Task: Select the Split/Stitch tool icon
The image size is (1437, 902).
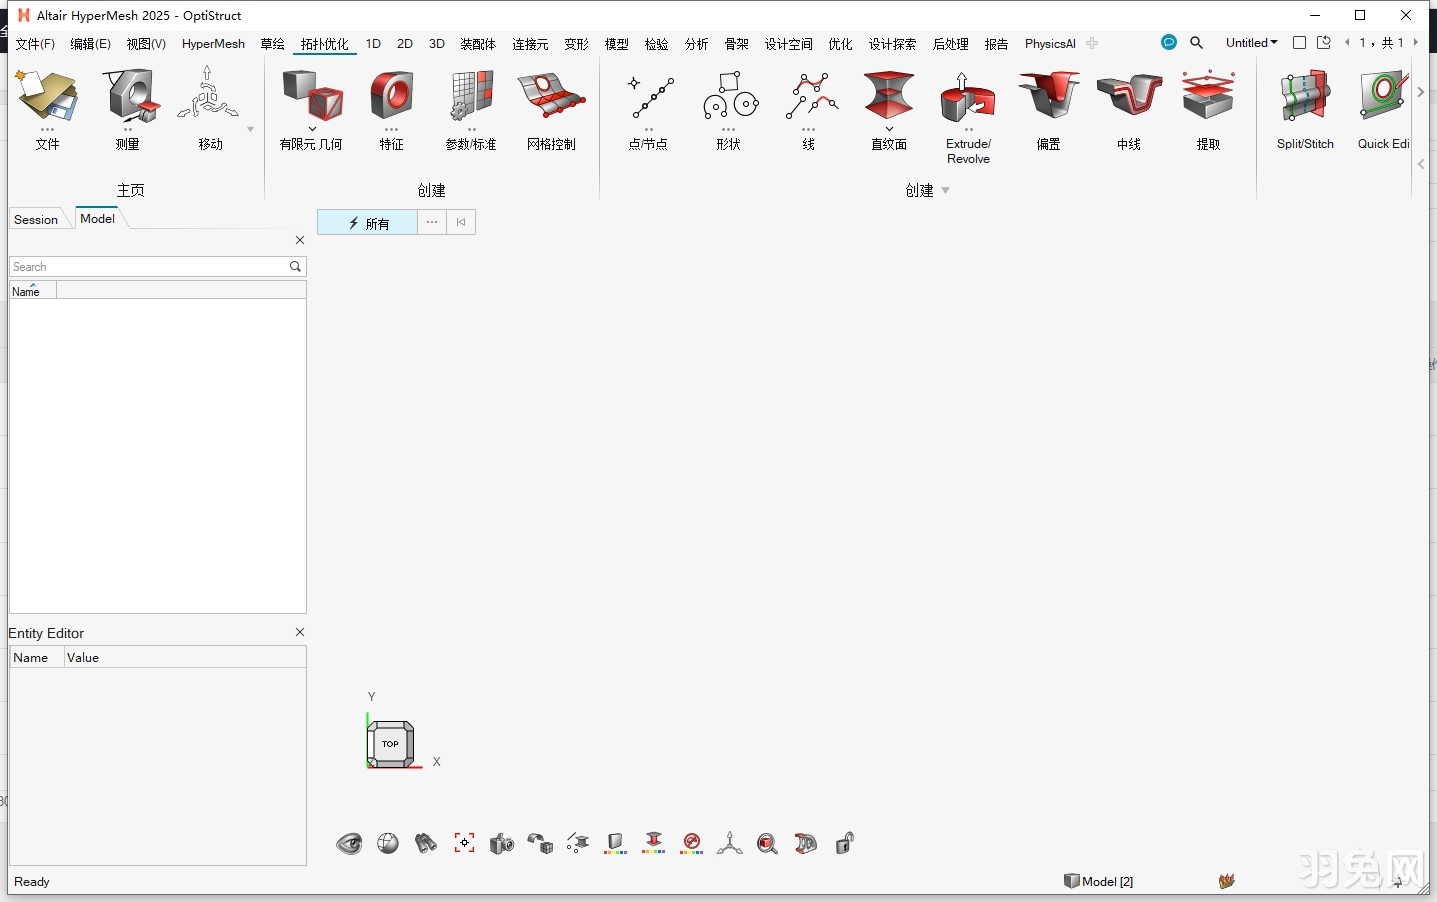Action: (x=1304, y=99)
